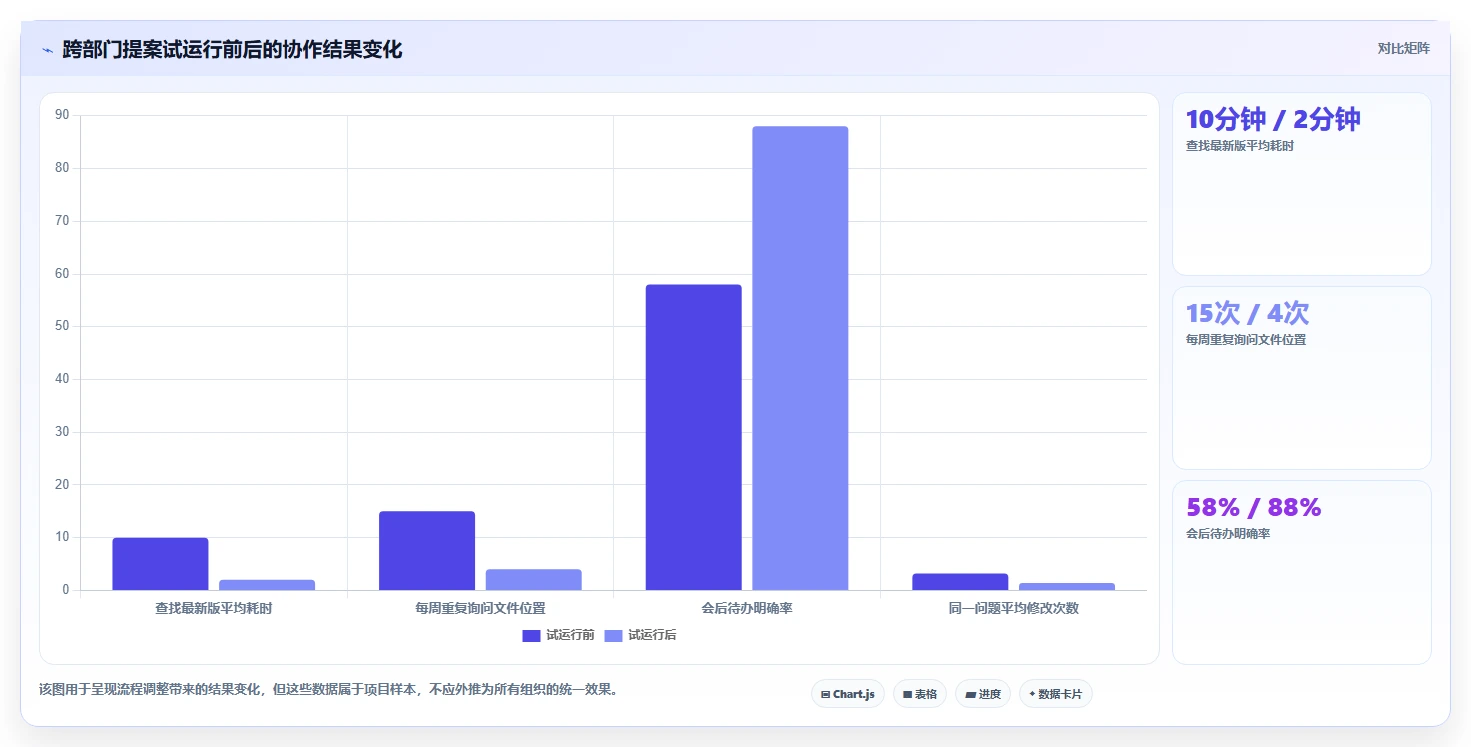Click the Chart.js chip
Screen dimensions: 1471x747
(848, 694)
